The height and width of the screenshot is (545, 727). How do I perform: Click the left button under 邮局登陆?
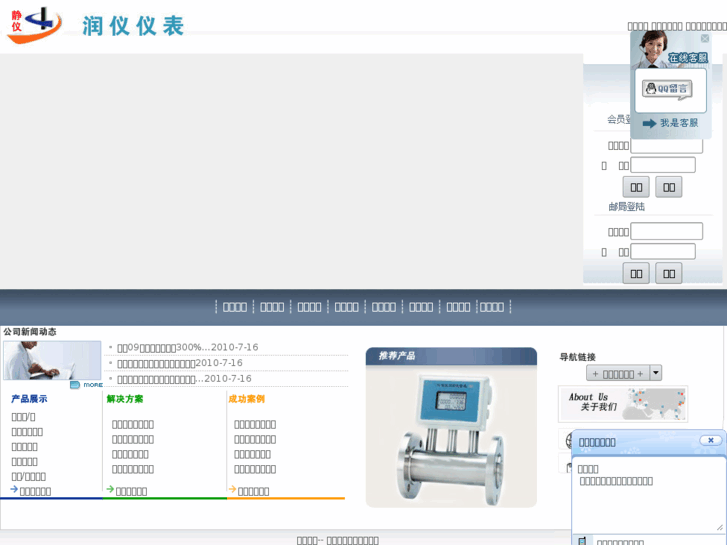(636, 274)
